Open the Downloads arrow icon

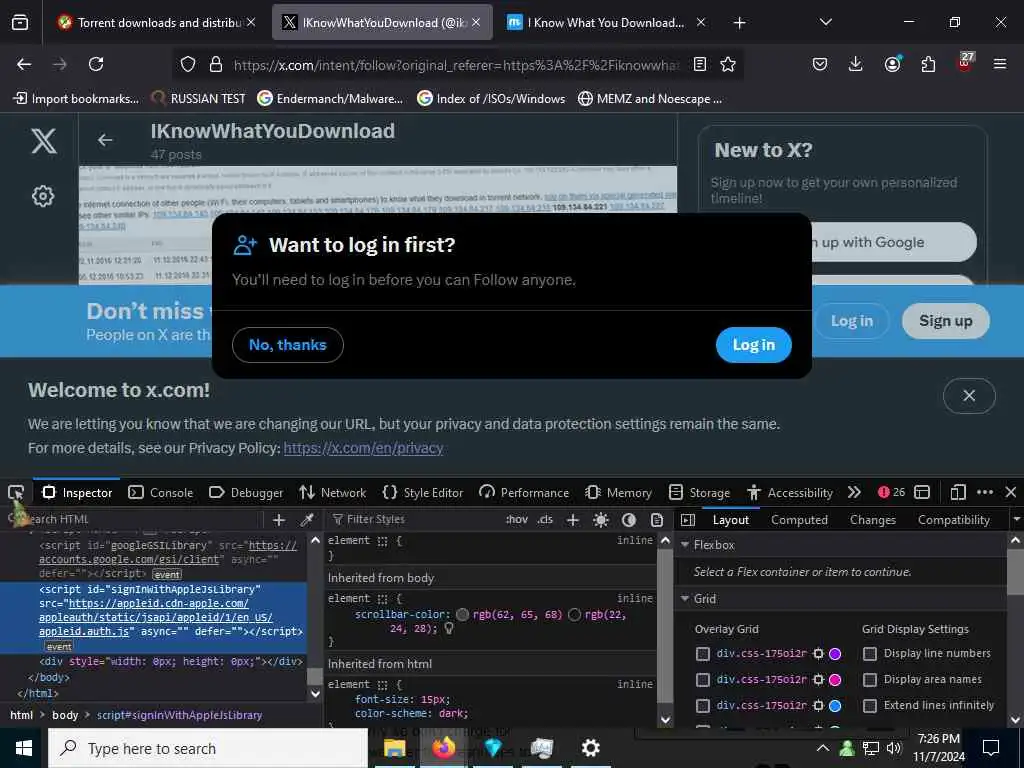(856, 64)
